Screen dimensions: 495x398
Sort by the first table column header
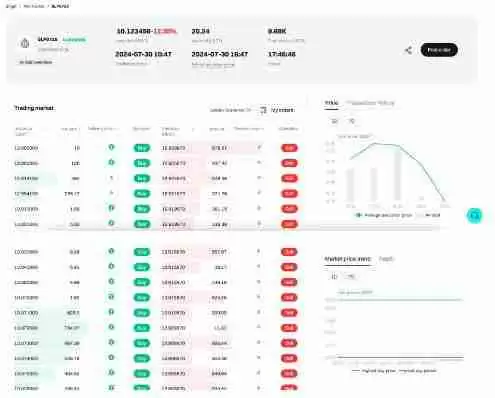click(24, 131)
